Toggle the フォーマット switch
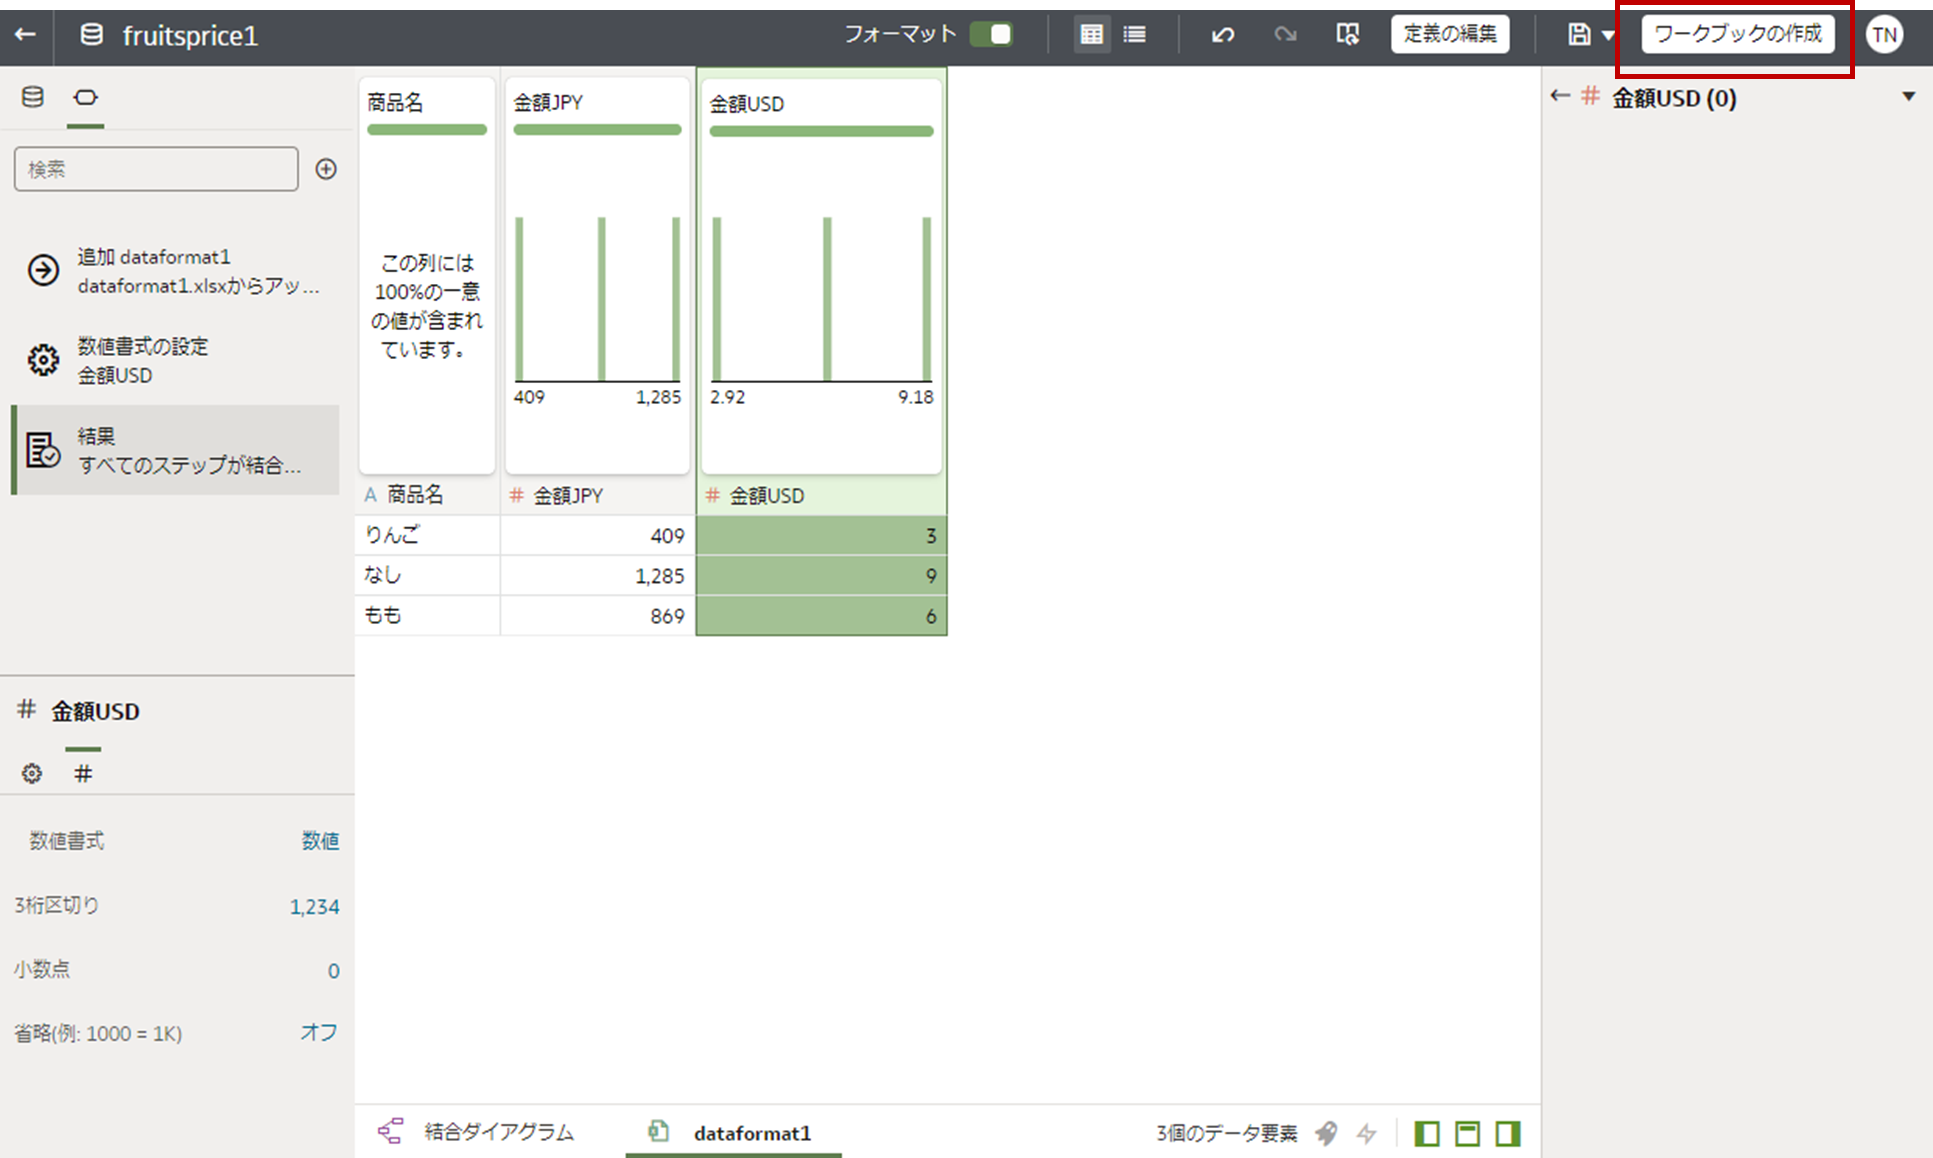This screenshot has width=1933, height=1158. click(991, 34)
